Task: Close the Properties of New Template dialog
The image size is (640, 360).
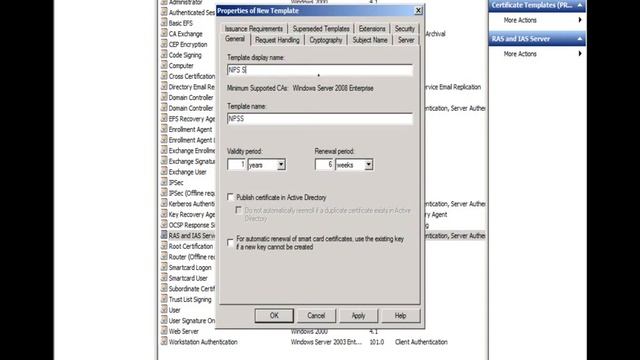Action: pos(418,11)
